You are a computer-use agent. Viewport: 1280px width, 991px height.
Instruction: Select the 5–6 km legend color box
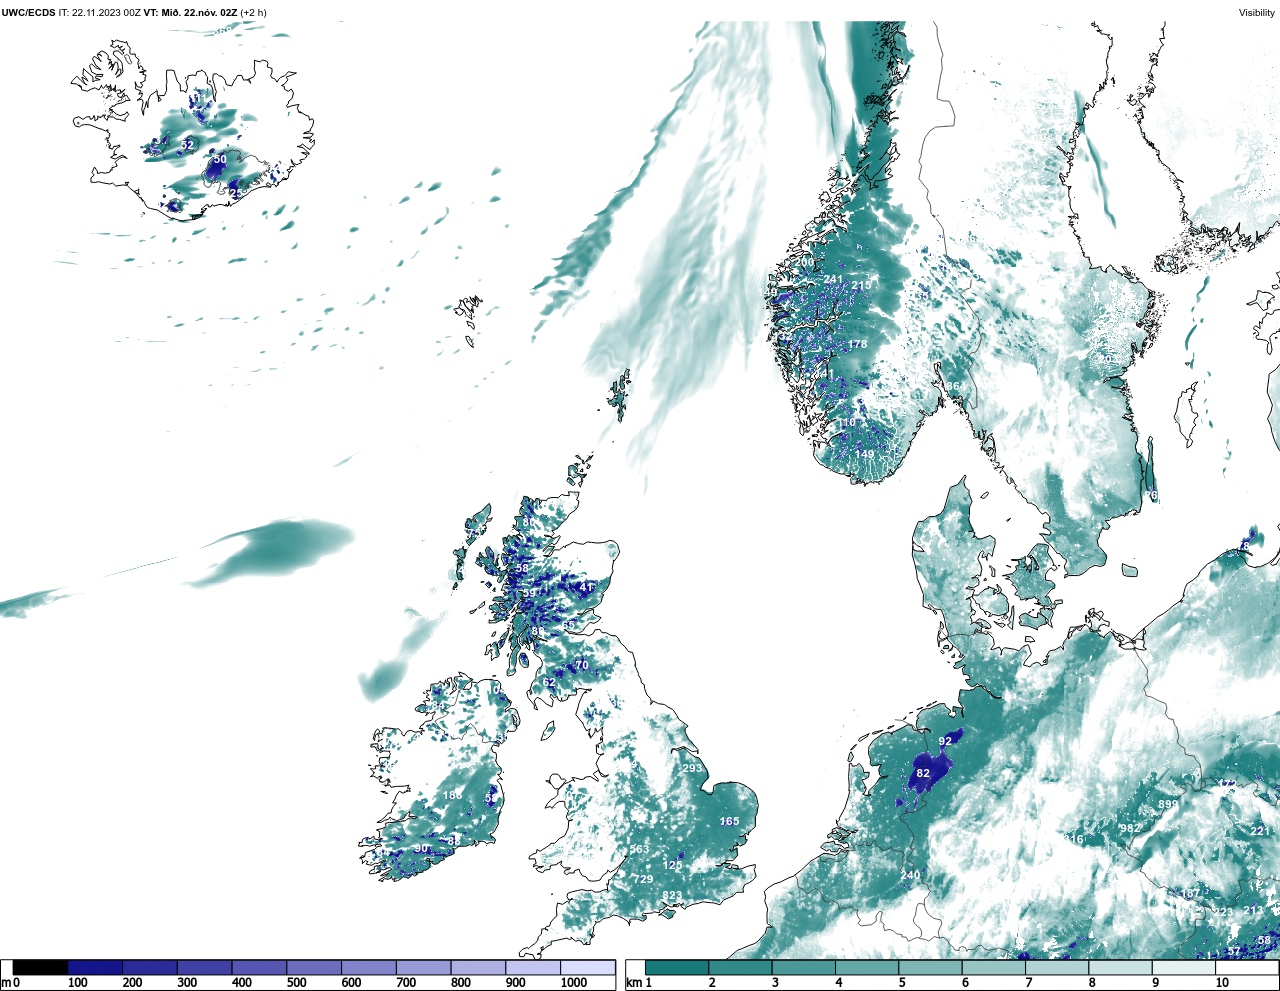coord(931,967)
